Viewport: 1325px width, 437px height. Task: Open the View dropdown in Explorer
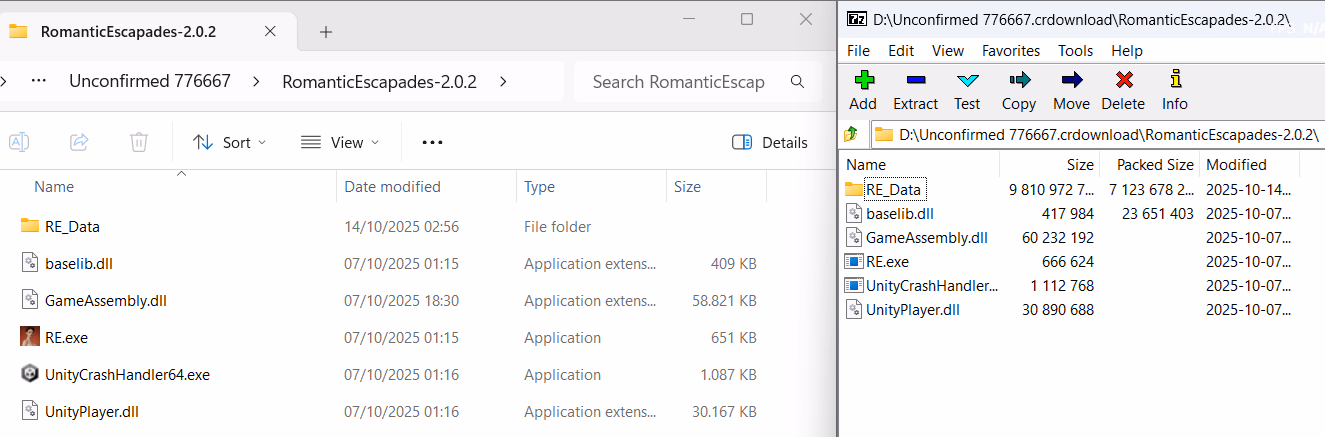tap(340, 142)
